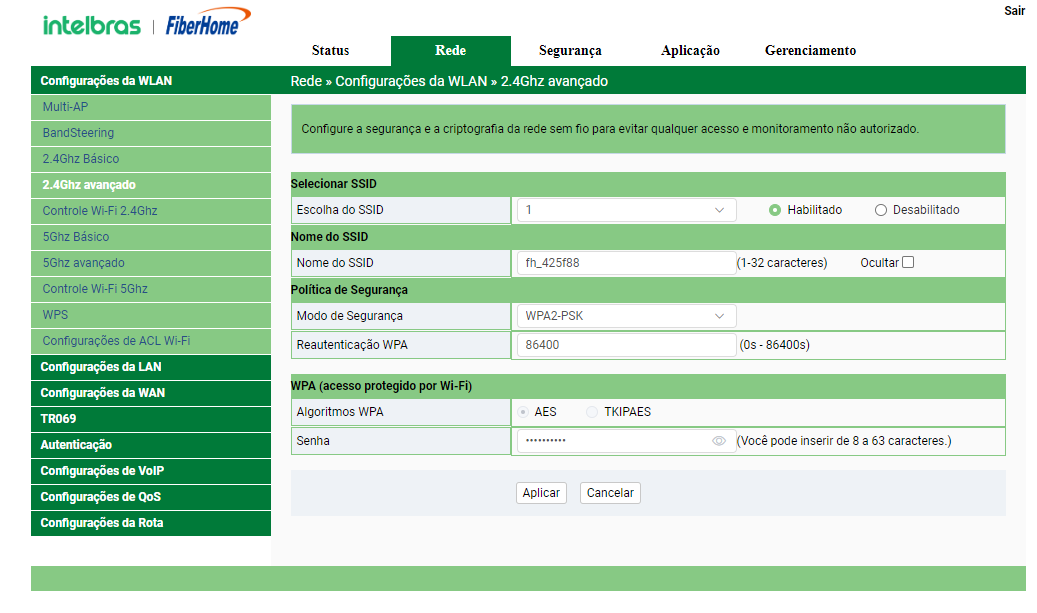
Task: Click the 'Você pode inserir de 8 a 63 caracteres' hint
Action: click(x=844, y=441)
